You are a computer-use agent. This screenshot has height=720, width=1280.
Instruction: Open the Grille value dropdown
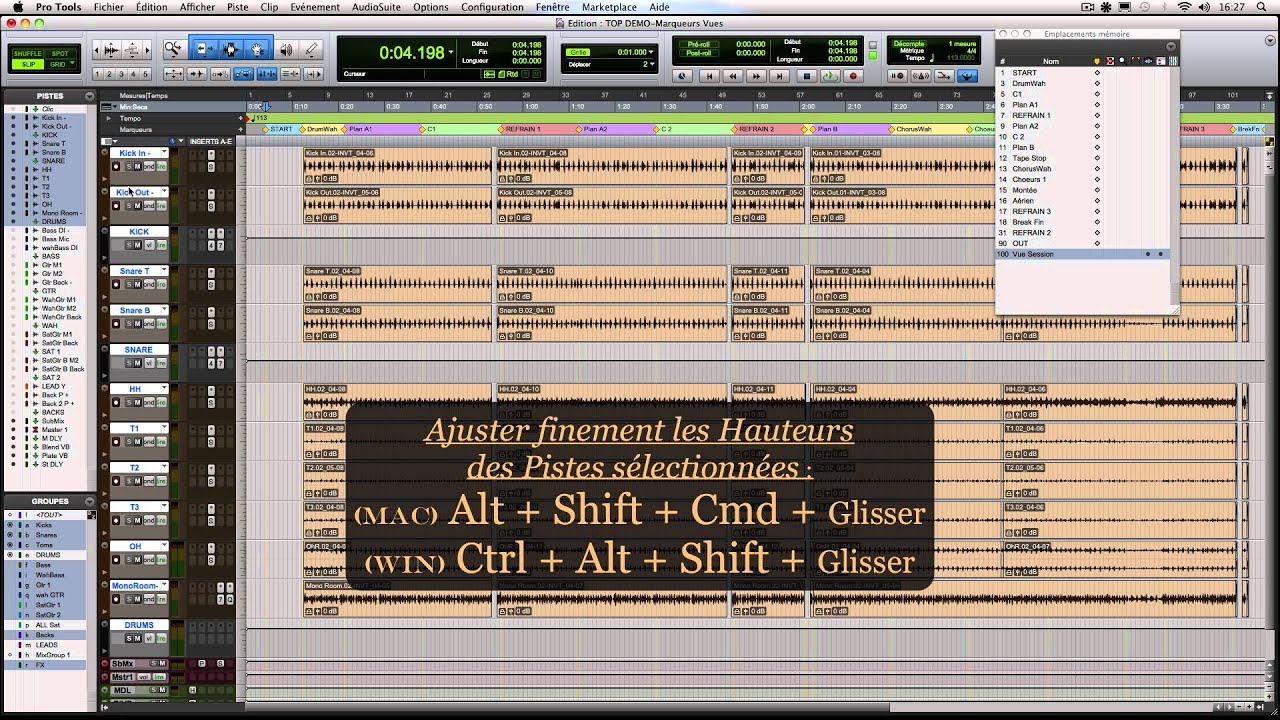click(x=651, y=51)
